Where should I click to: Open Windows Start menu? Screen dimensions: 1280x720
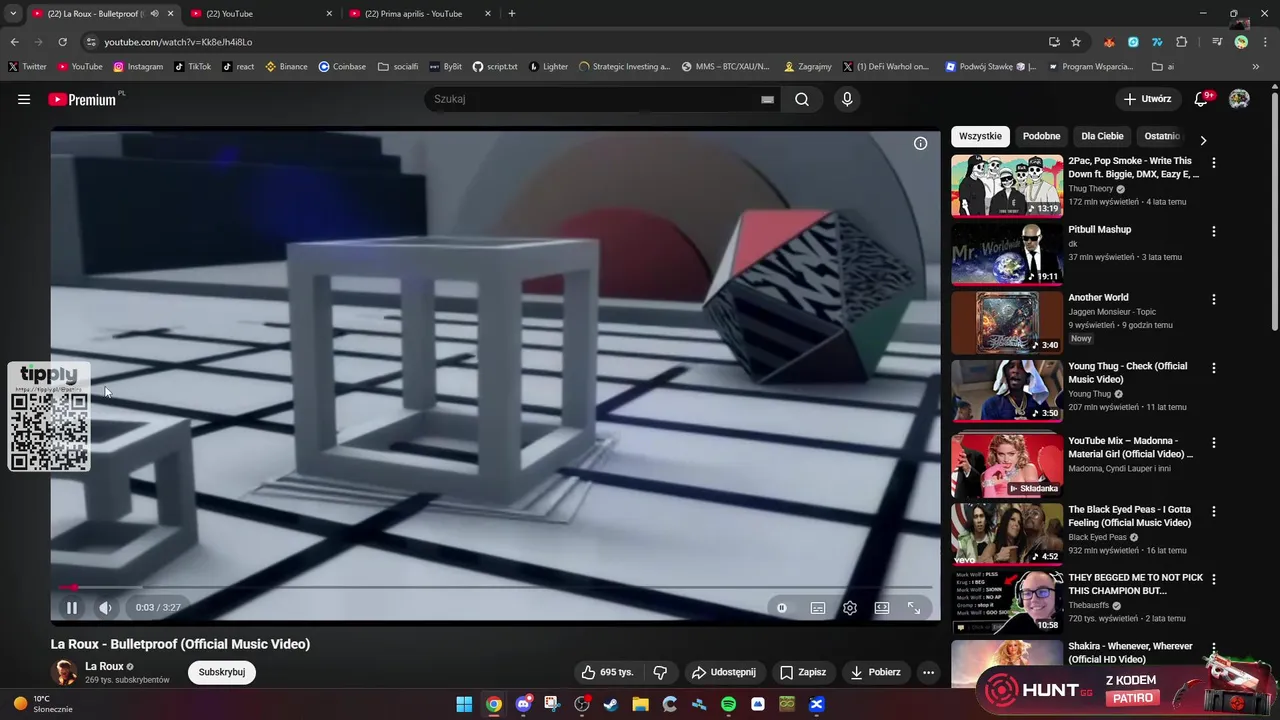[464, 704]
